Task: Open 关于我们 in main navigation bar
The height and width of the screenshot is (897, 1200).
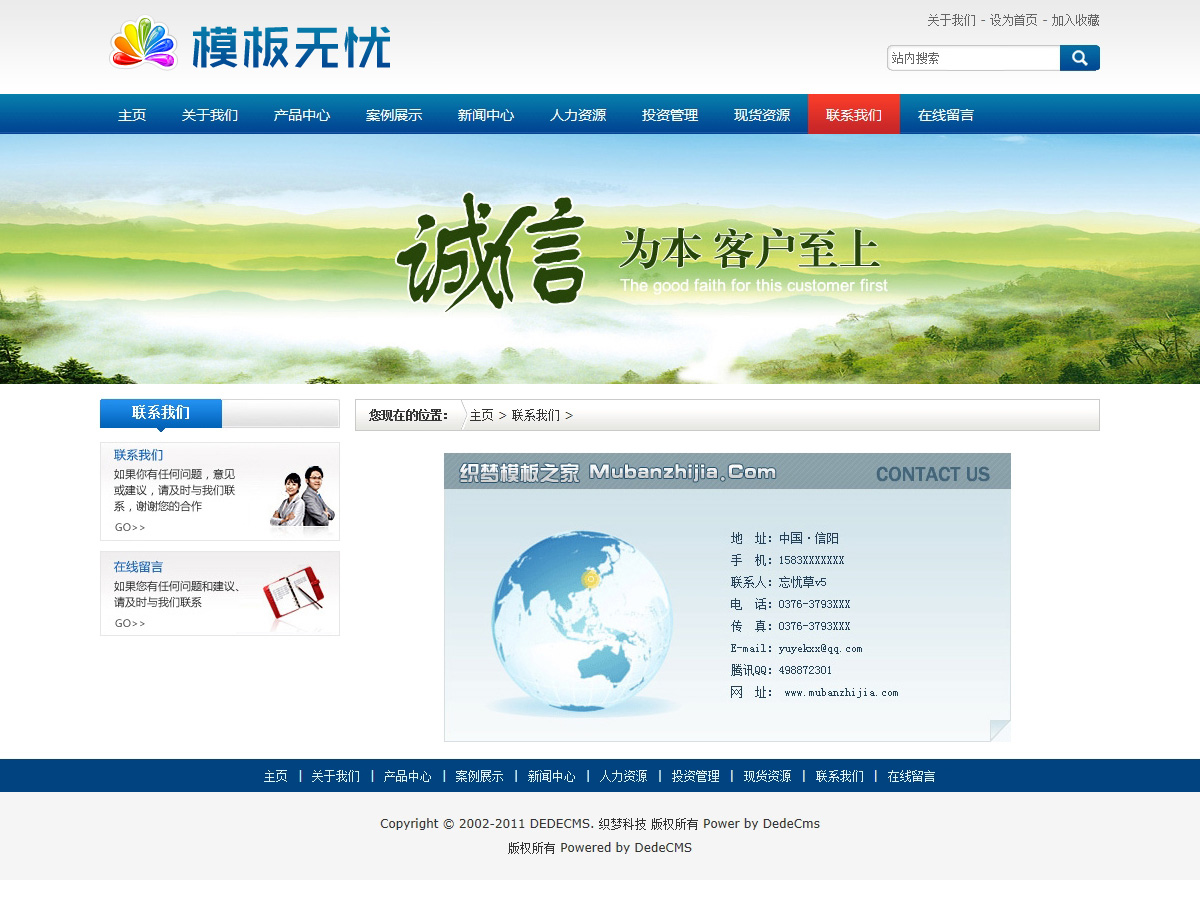Action: 210,115
